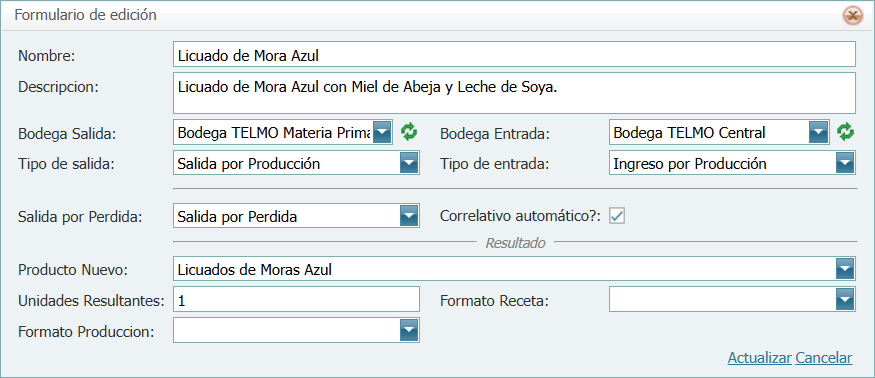Refresh the Bodega Salida list
Viewport: 875px width, 378px height.
[409, 133]
